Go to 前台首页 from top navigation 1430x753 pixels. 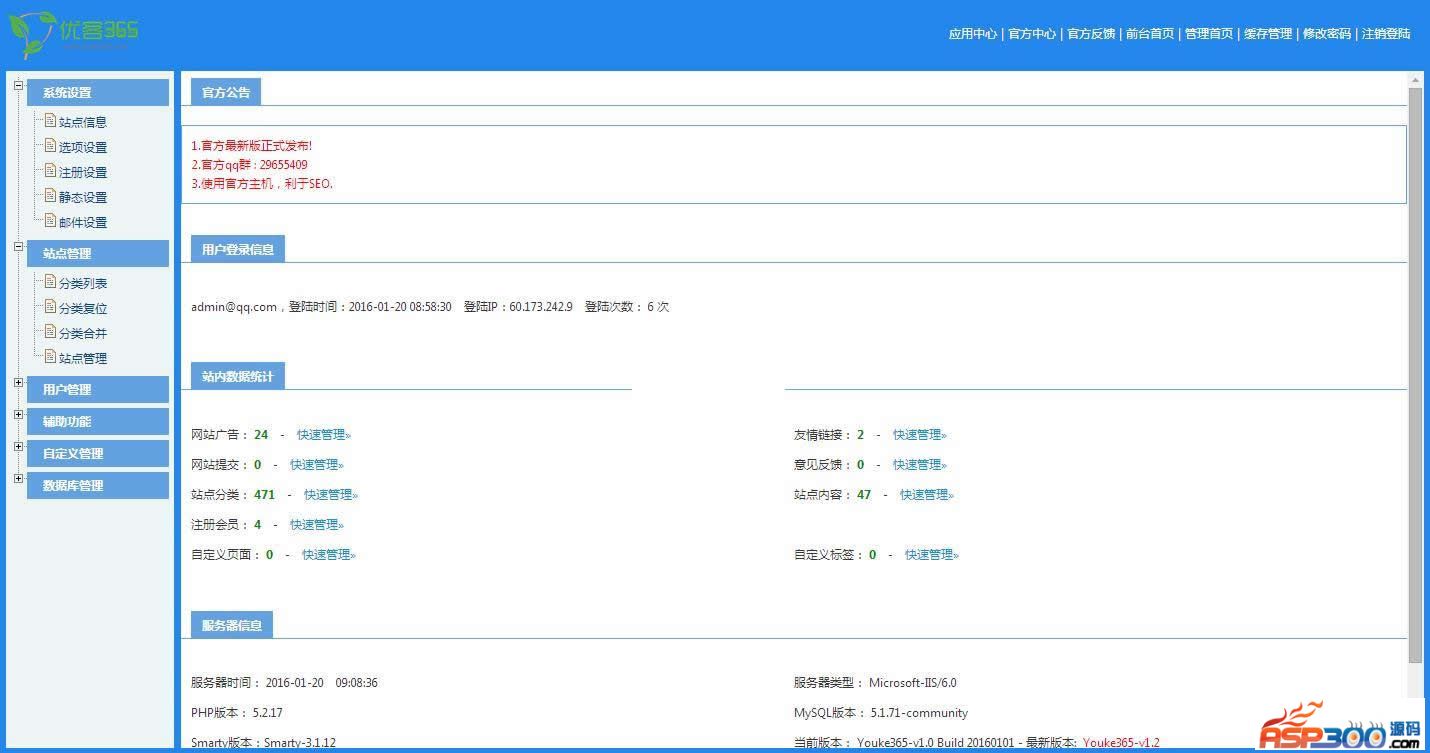[1149, 34]
